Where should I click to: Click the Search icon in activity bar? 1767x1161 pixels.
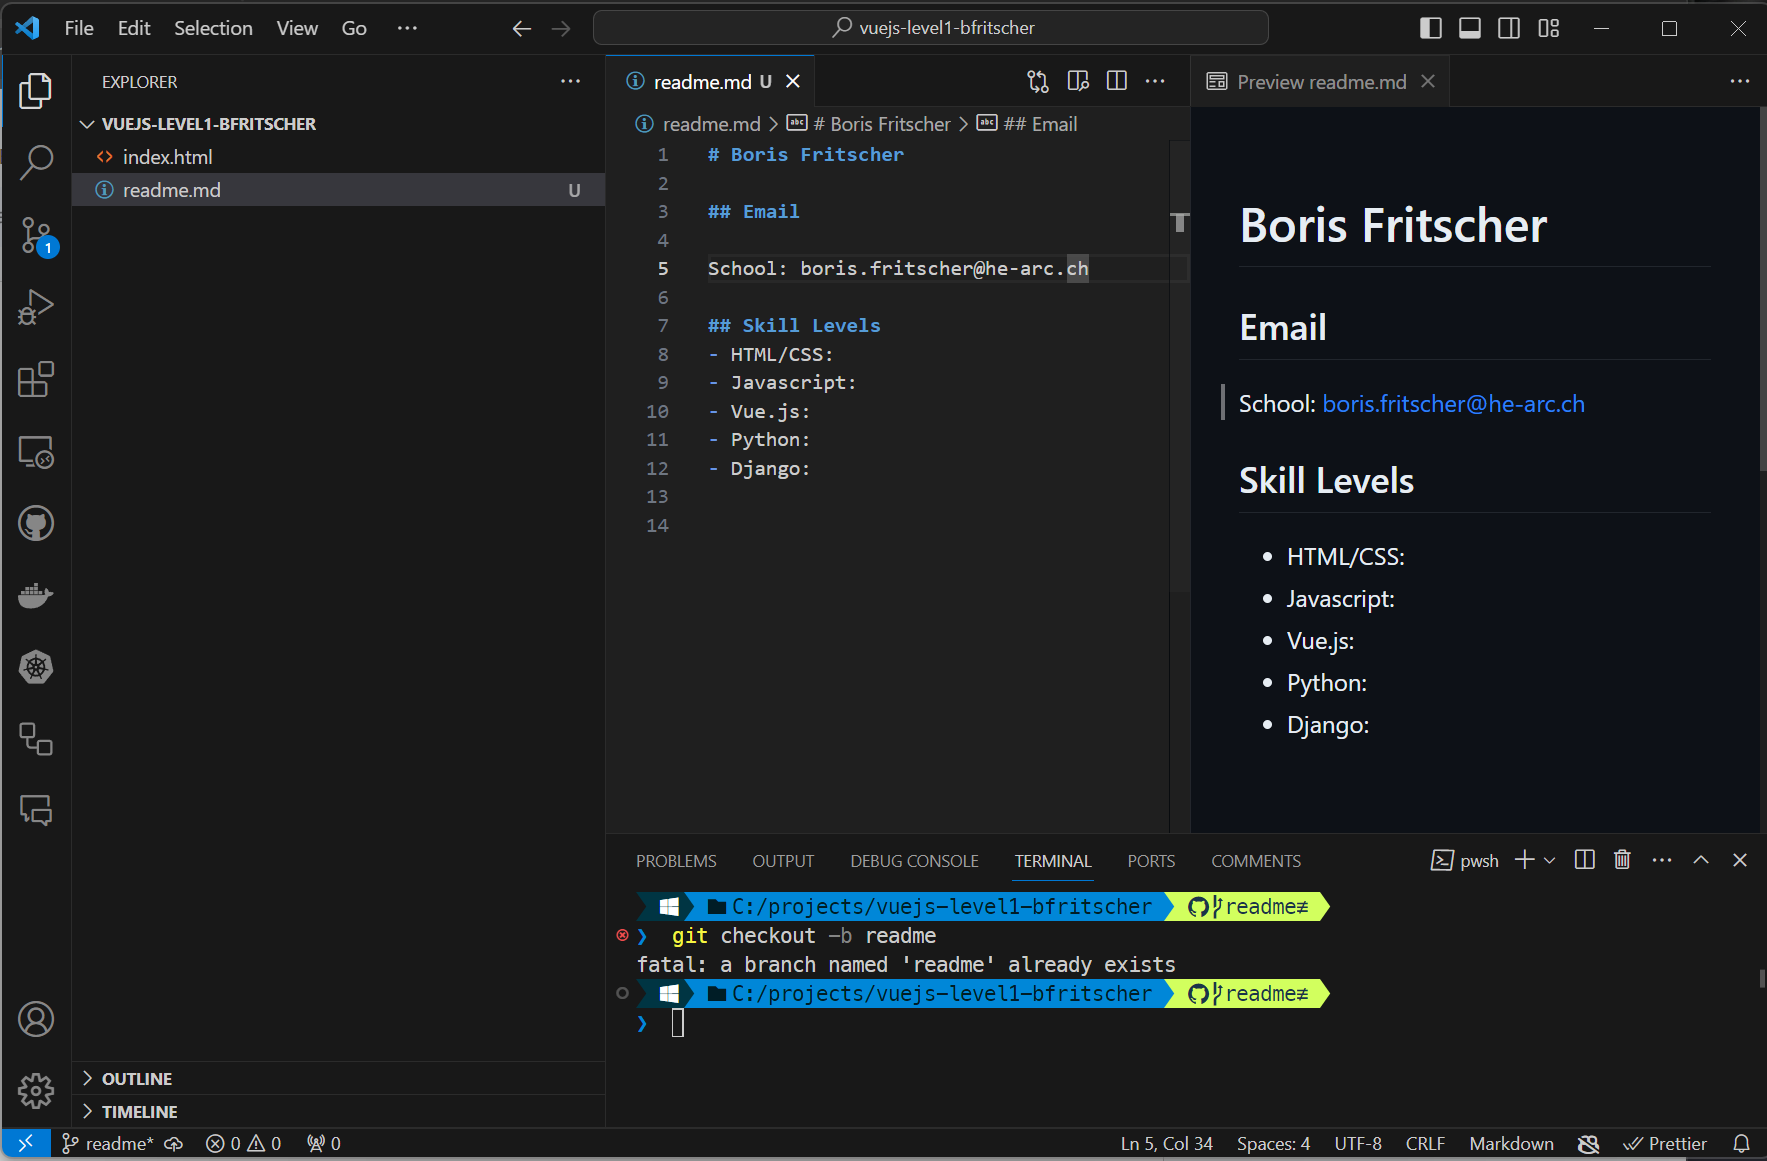(x=36, y=162)
